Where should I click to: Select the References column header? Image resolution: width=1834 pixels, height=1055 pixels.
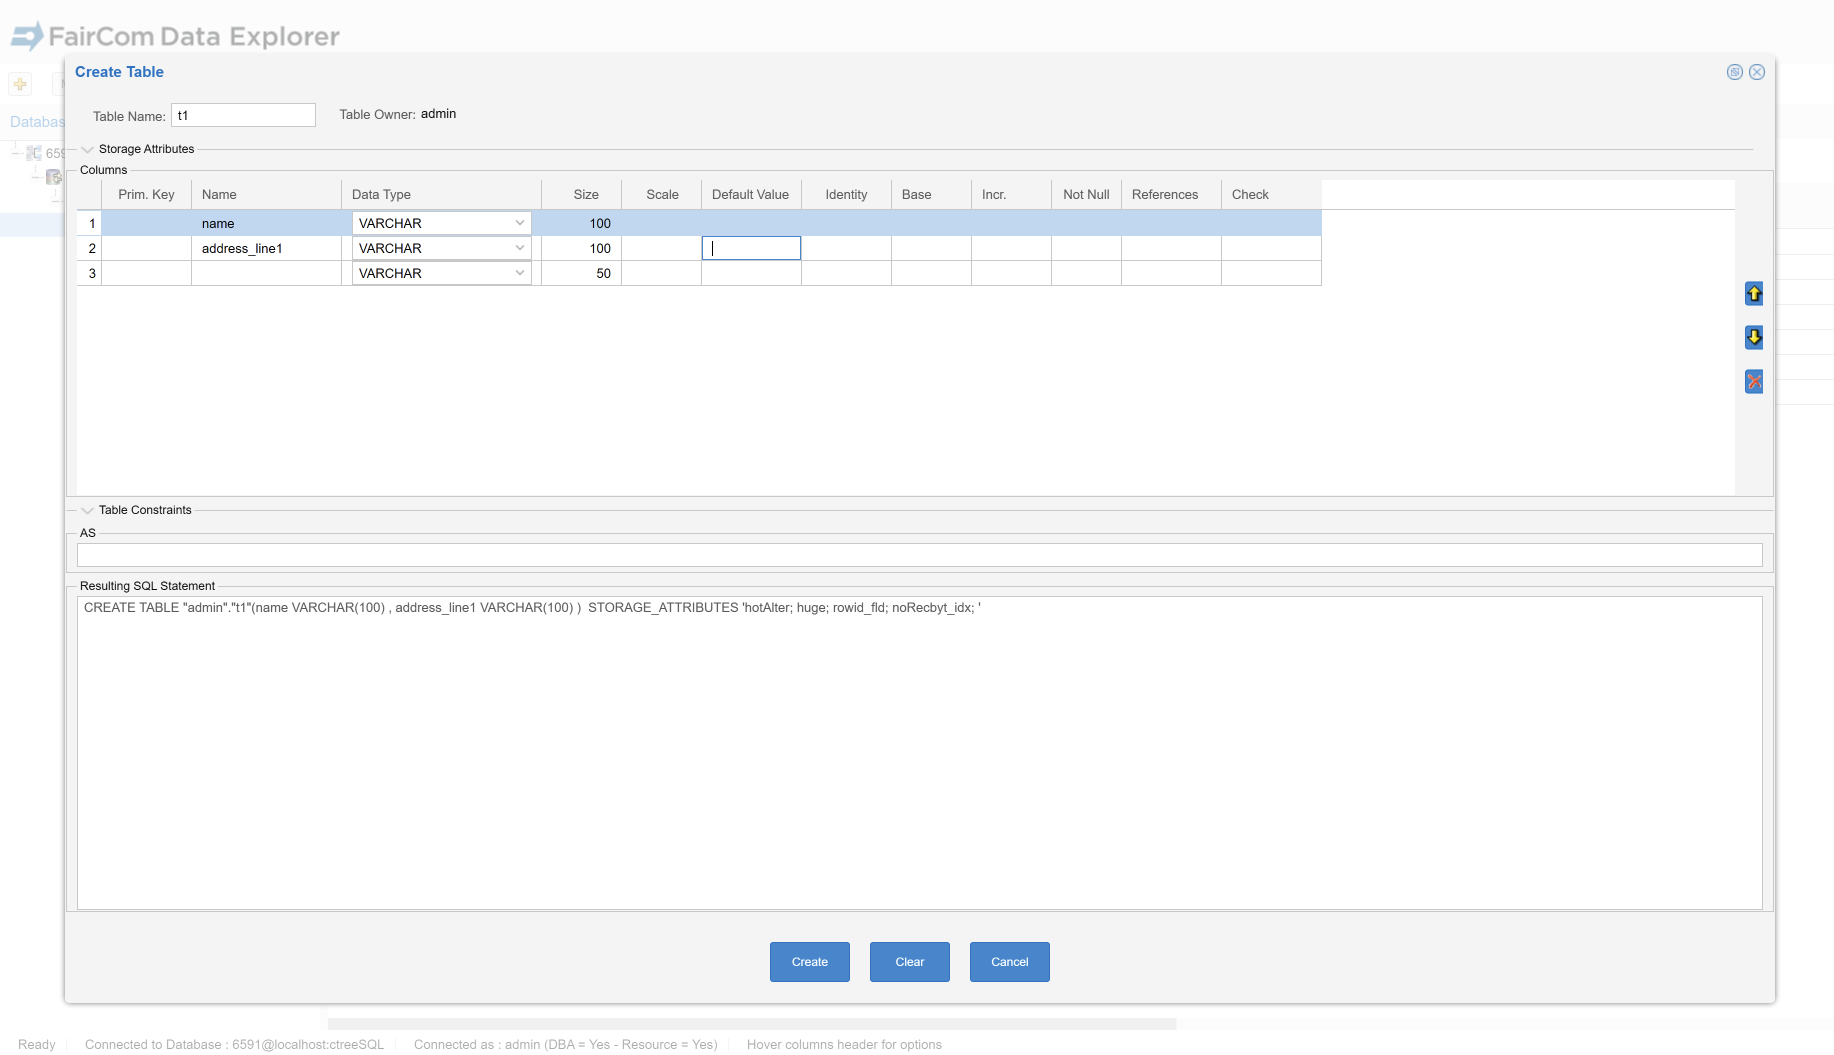[1171, 195]
